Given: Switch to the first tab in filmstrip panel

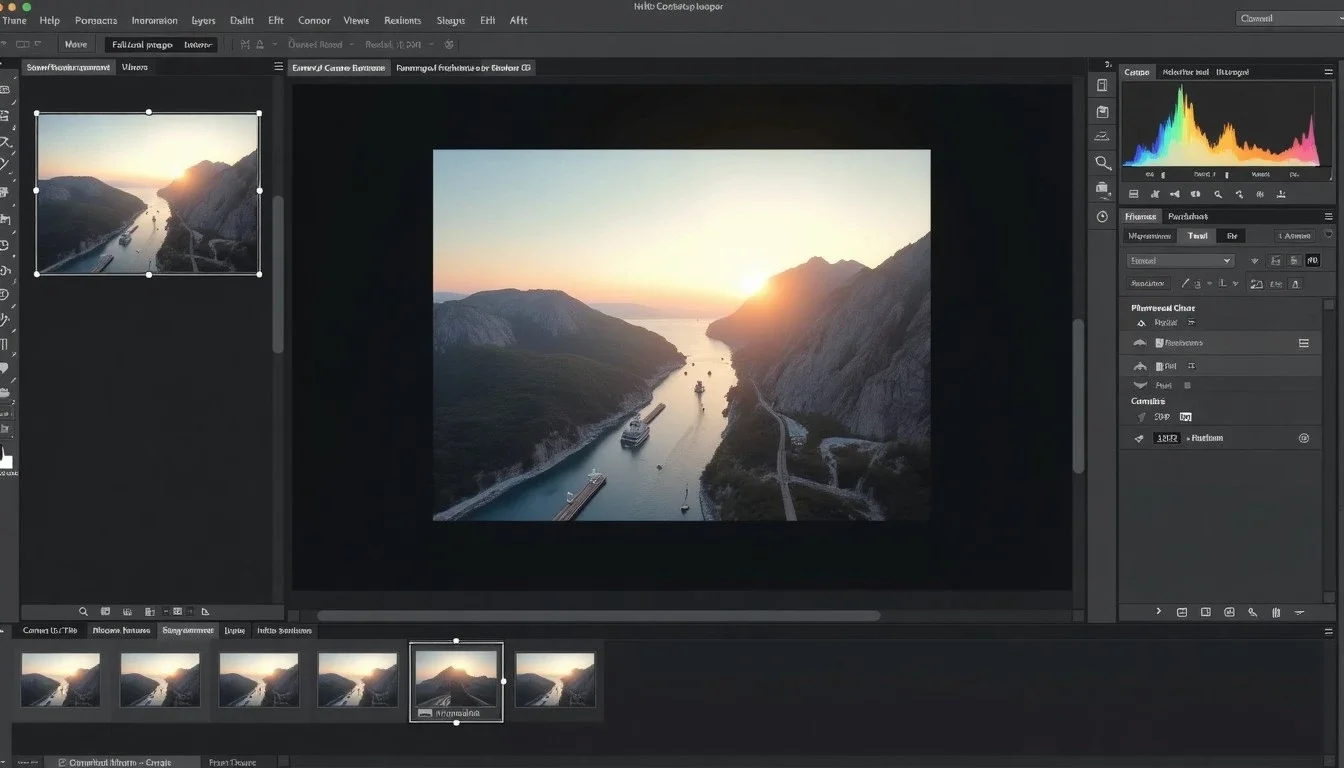Looking at the screenshot, I should [50, 631].
